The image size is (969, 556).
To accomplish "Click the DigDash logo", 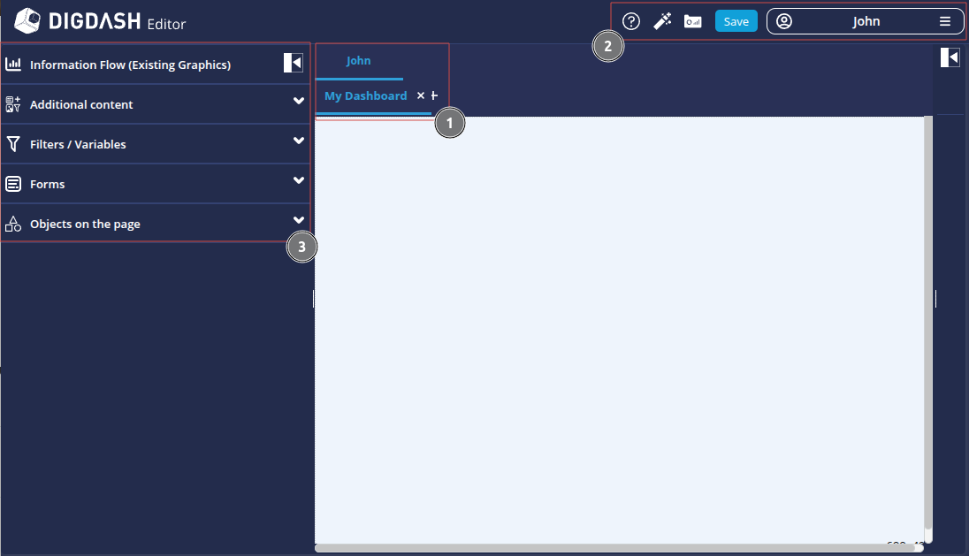I will tap(28, 21).
